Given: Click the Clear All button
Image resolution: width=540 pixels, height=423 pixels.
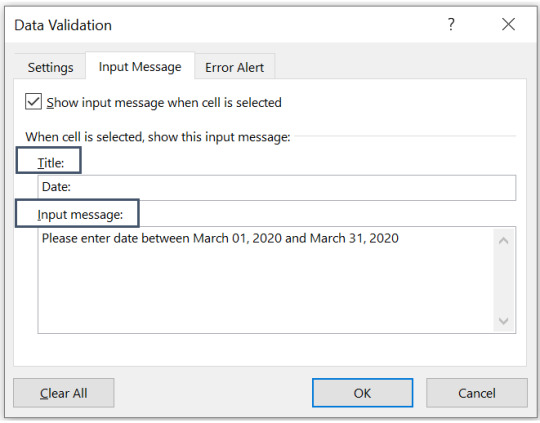Looking at the screenshot, I should pyautogui.click(x=64, y=393).
